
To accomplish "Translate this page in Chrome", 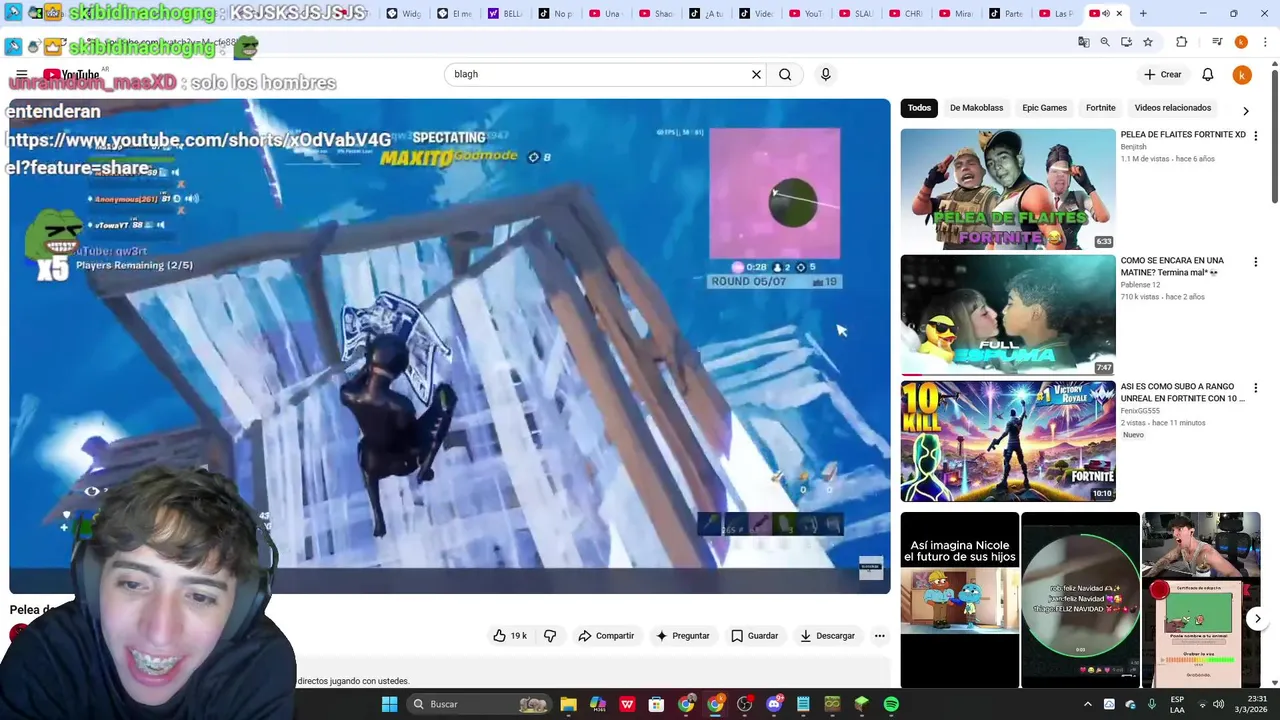I will 1083,42.
